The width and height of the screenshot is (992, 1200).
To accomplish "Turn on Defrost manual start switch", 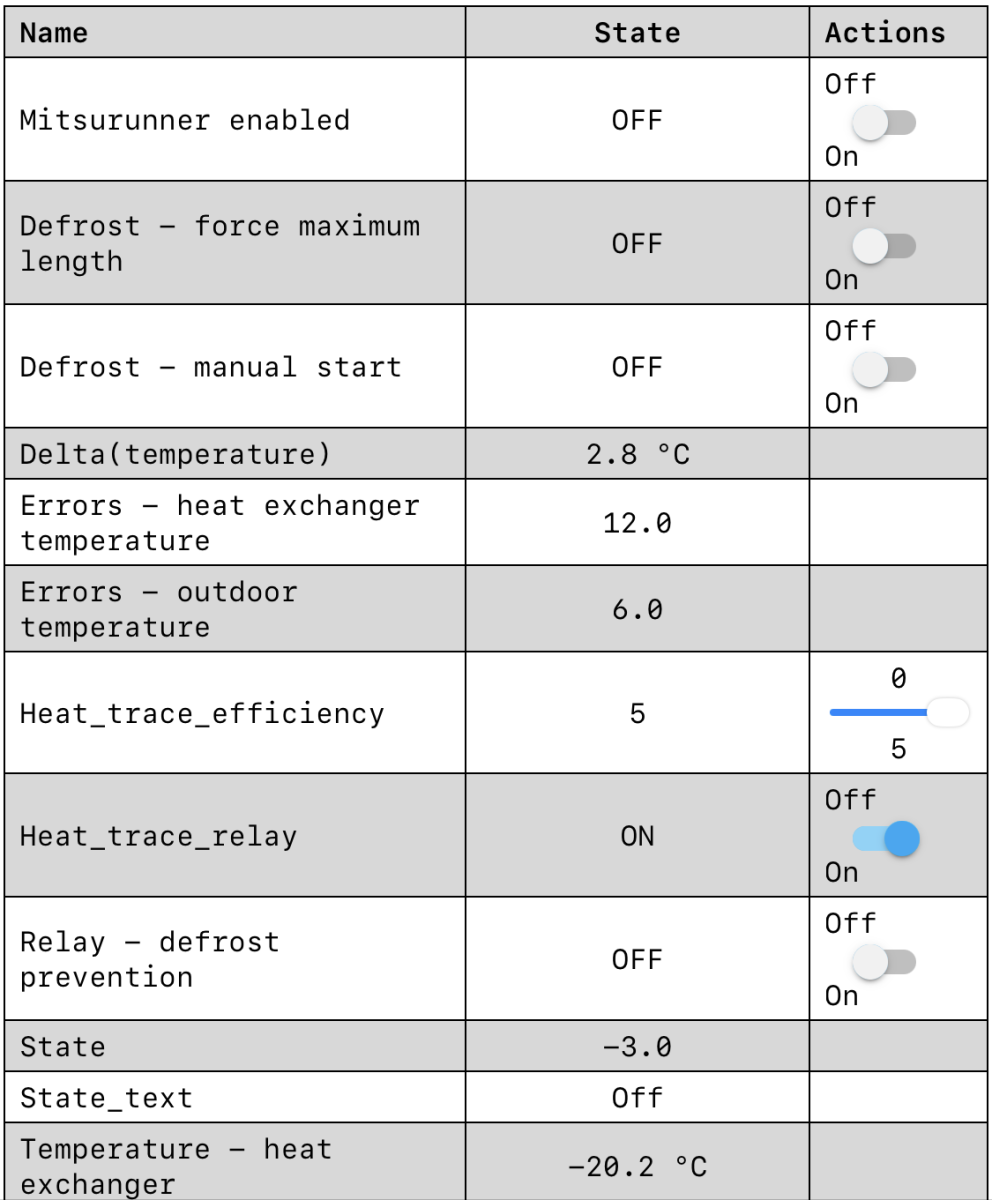I will pos(885,367).
